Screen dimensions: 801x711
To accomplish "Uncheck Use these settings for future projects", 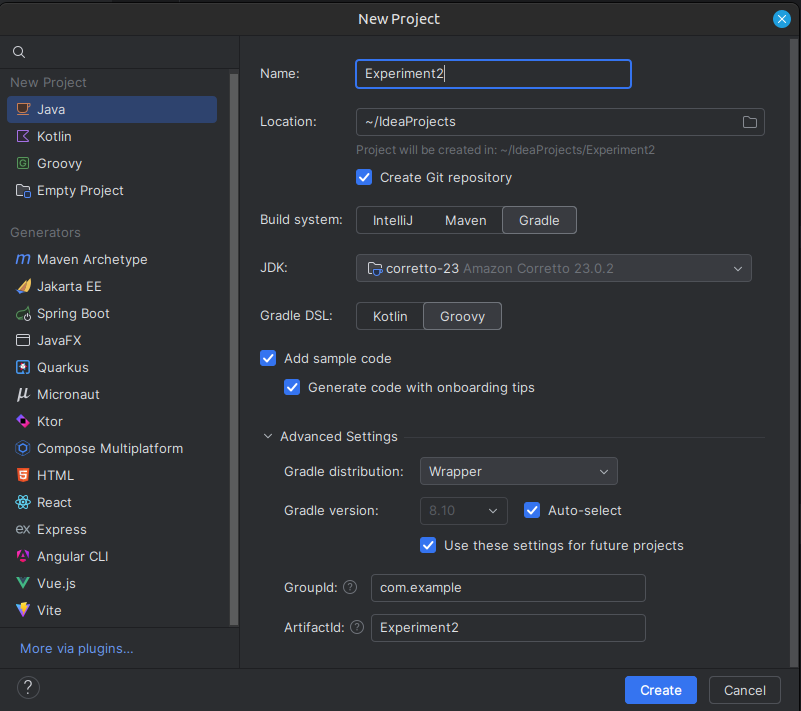I will point(428,546).
